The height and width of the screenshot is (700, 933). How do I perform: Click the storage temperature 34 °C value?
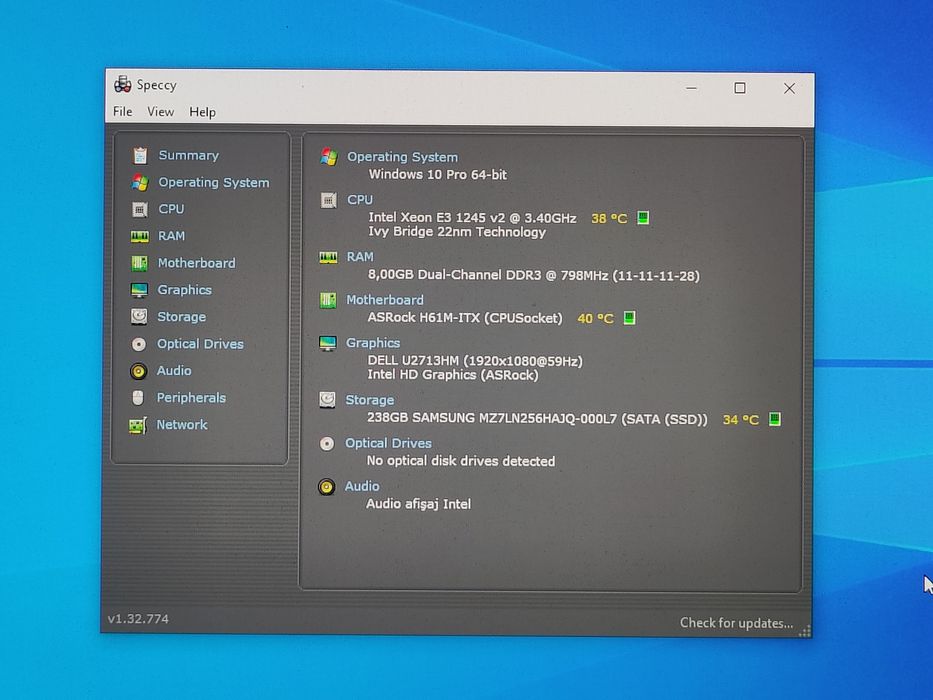[x=740, y=420]
